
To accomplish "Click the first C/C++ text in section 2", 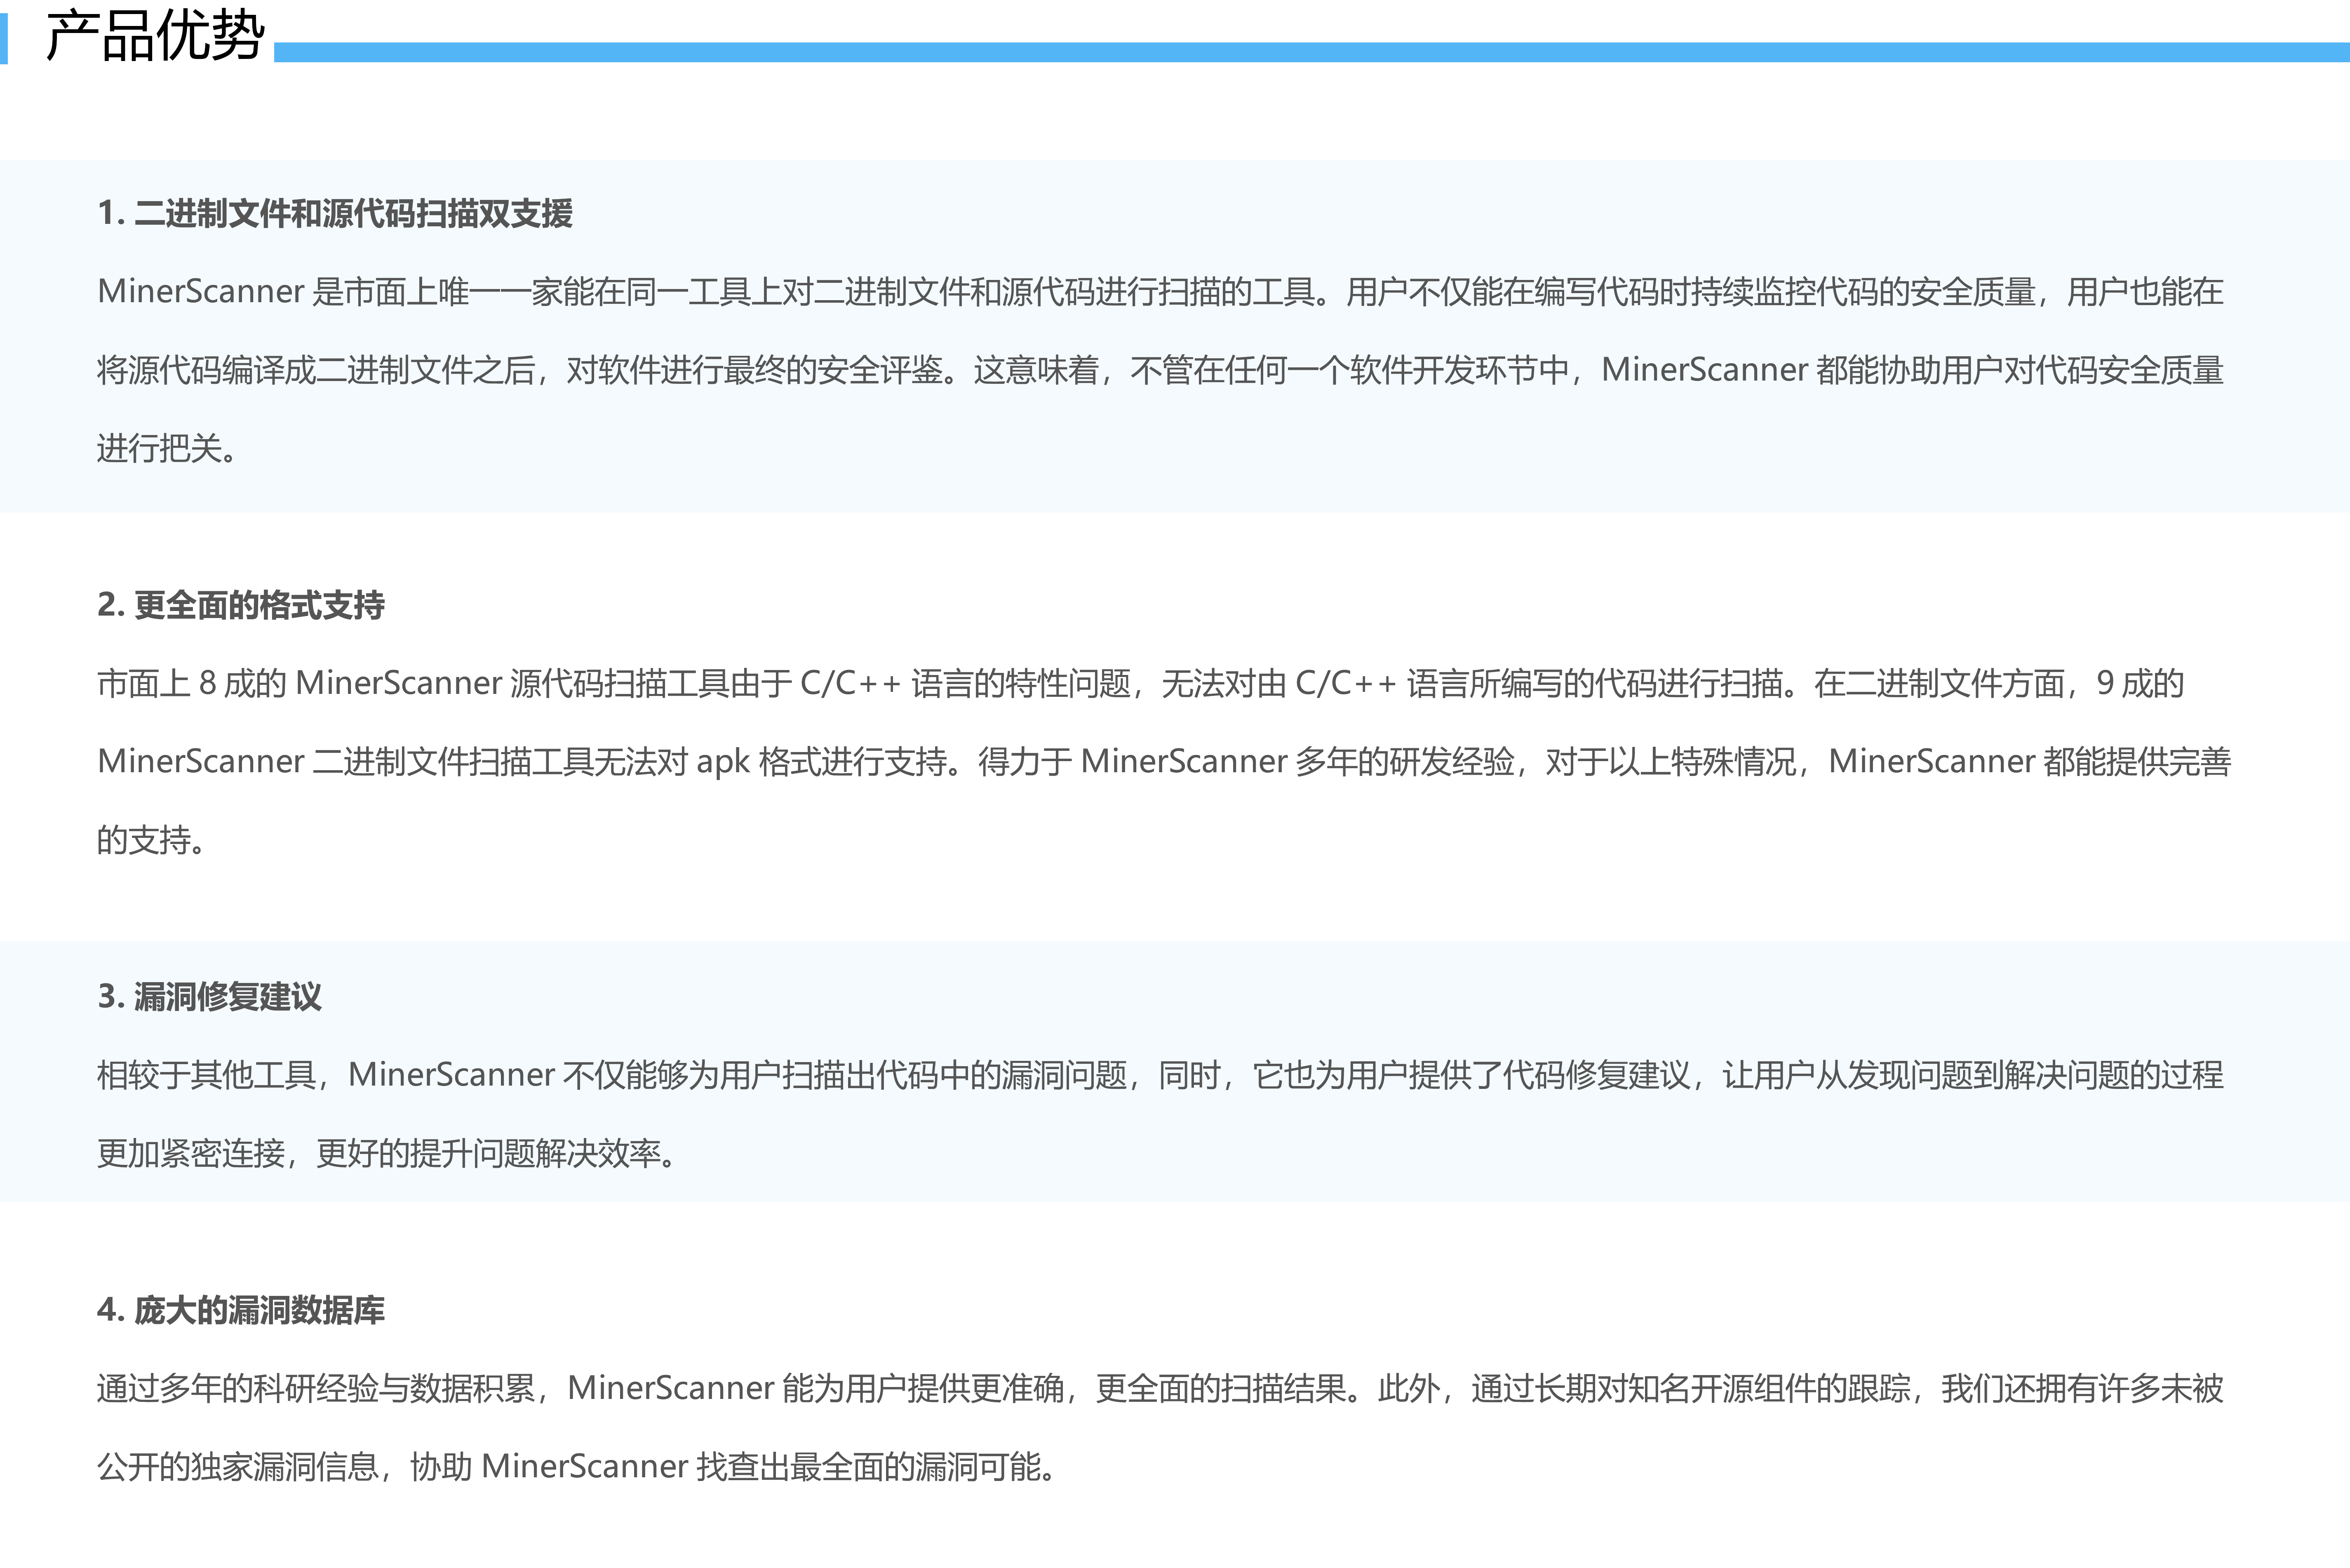I will [x=850, y=684].
